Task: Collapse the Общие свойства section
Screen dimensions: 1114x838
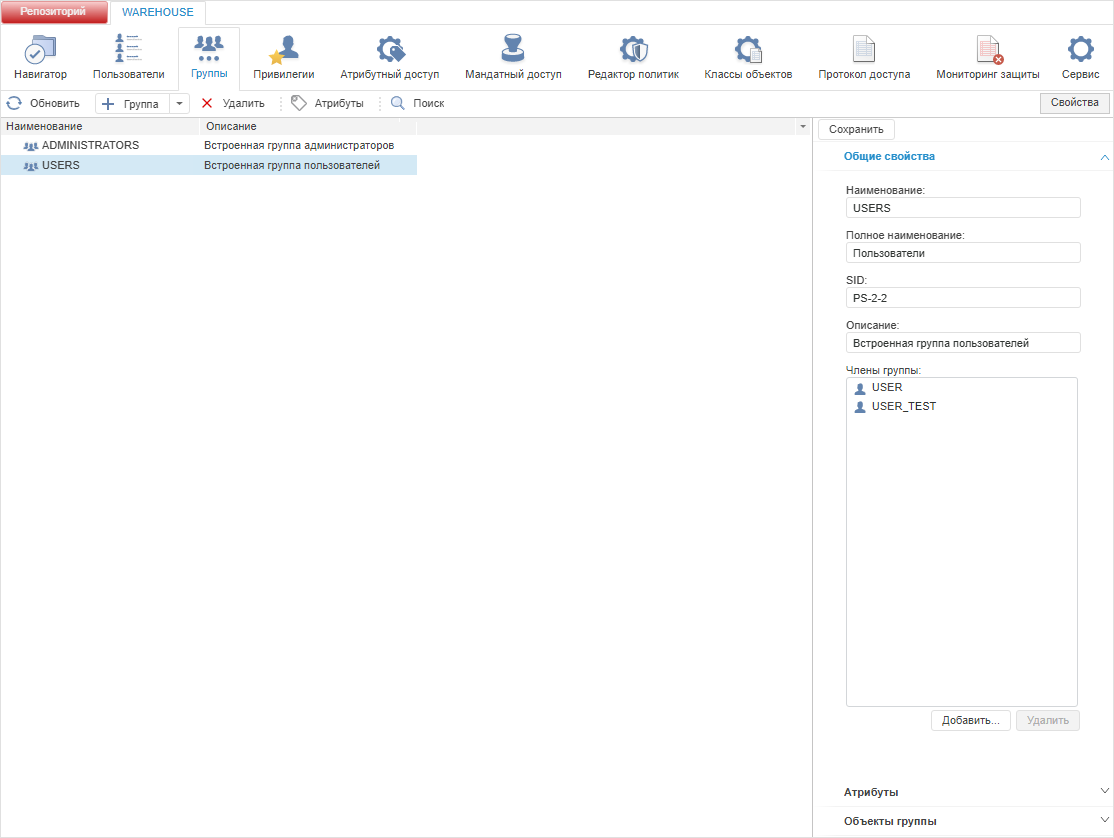Action: pyautogui.click(x=1104, y=157)
